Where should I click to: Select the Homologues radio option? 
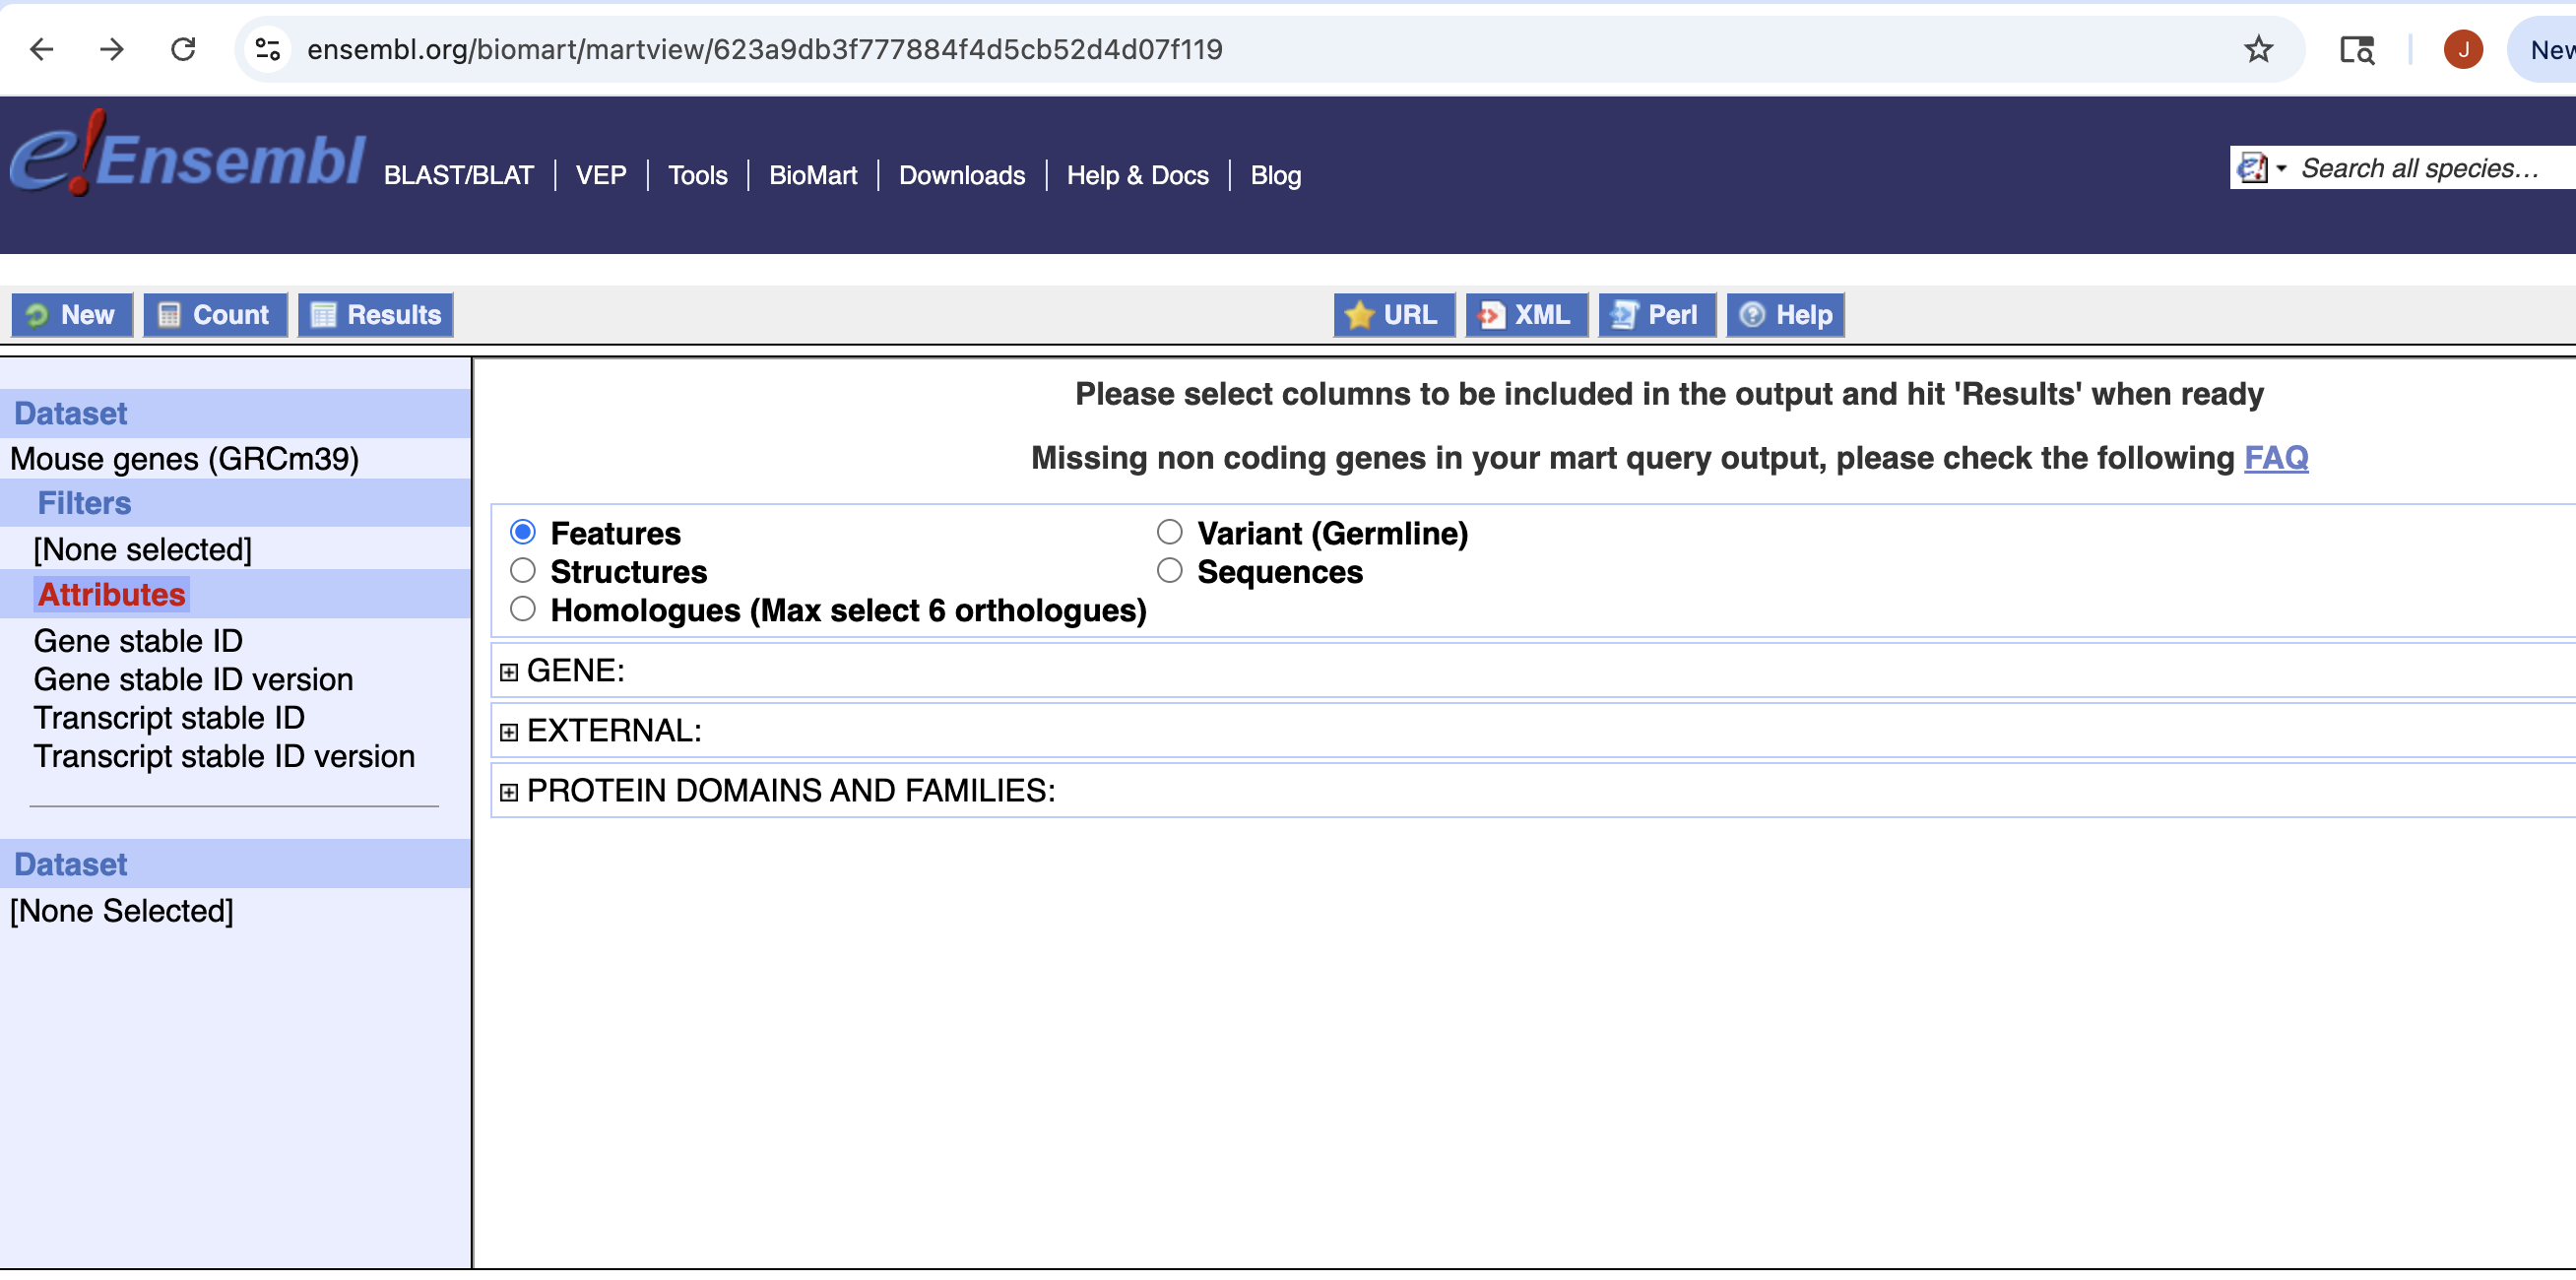(523, 609)
